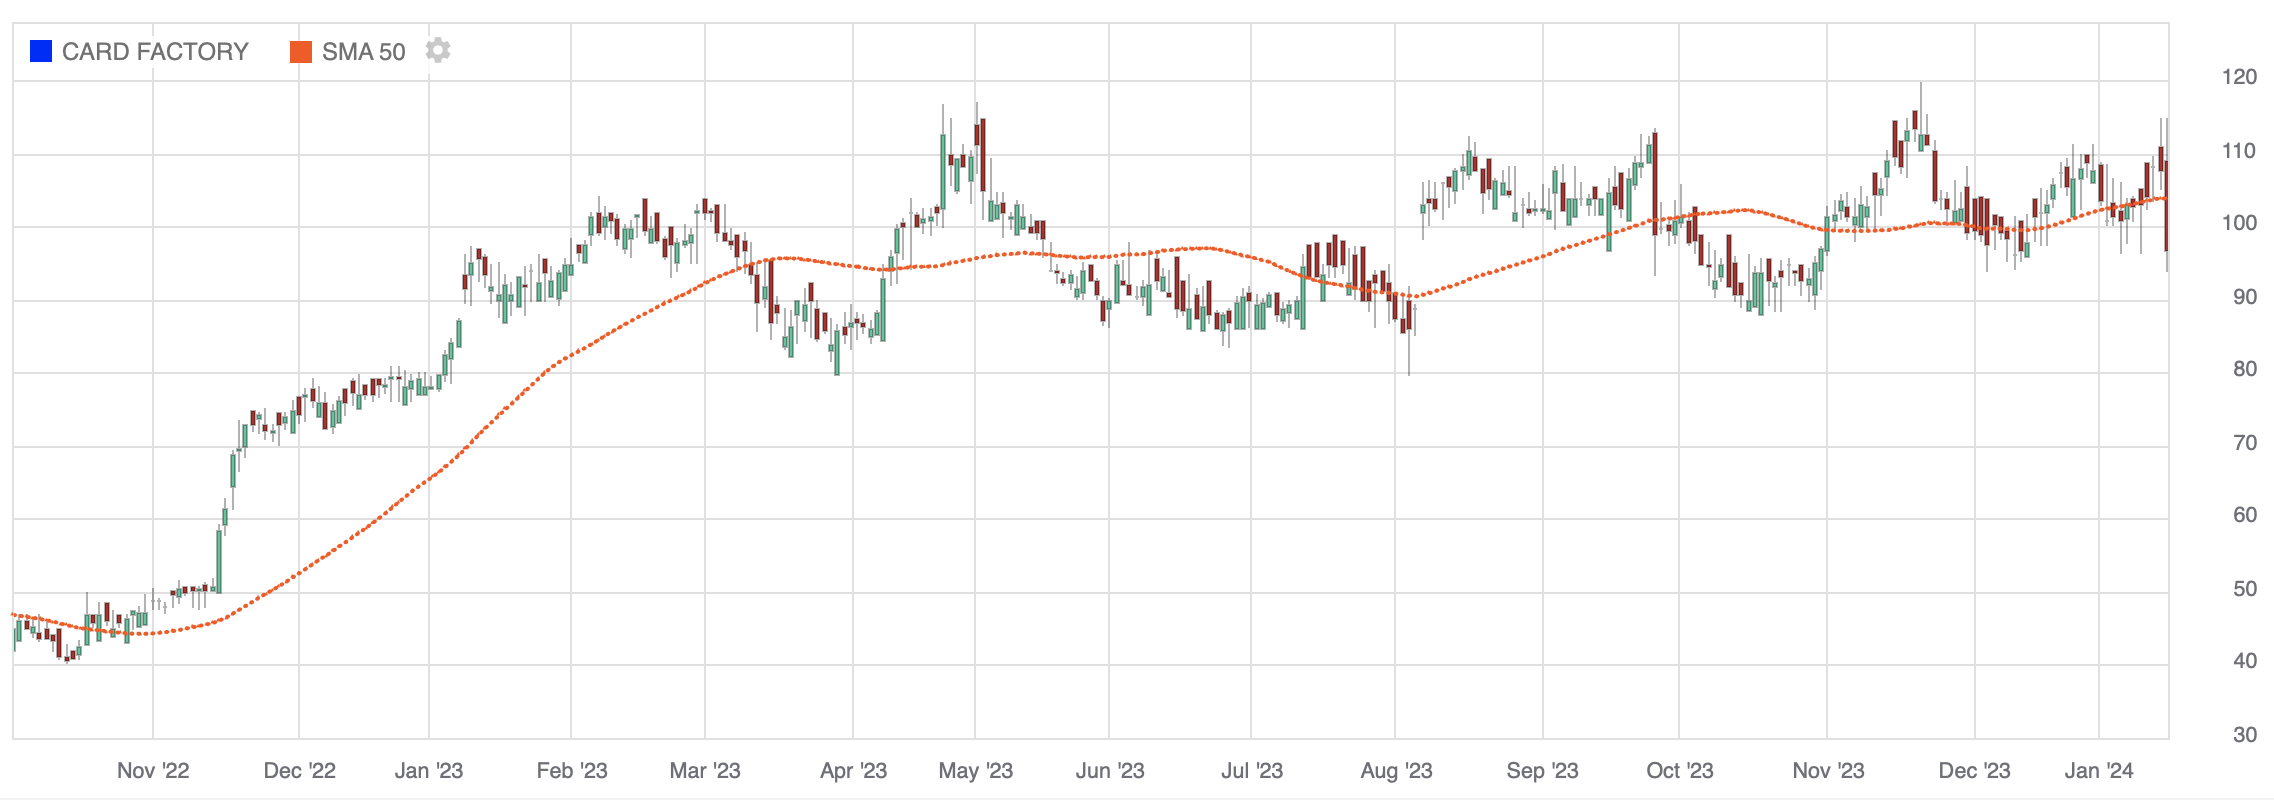The image size is (2274, 802).
Task: Click the Nov '23 x-axis label
Action: coord(1828,771)
